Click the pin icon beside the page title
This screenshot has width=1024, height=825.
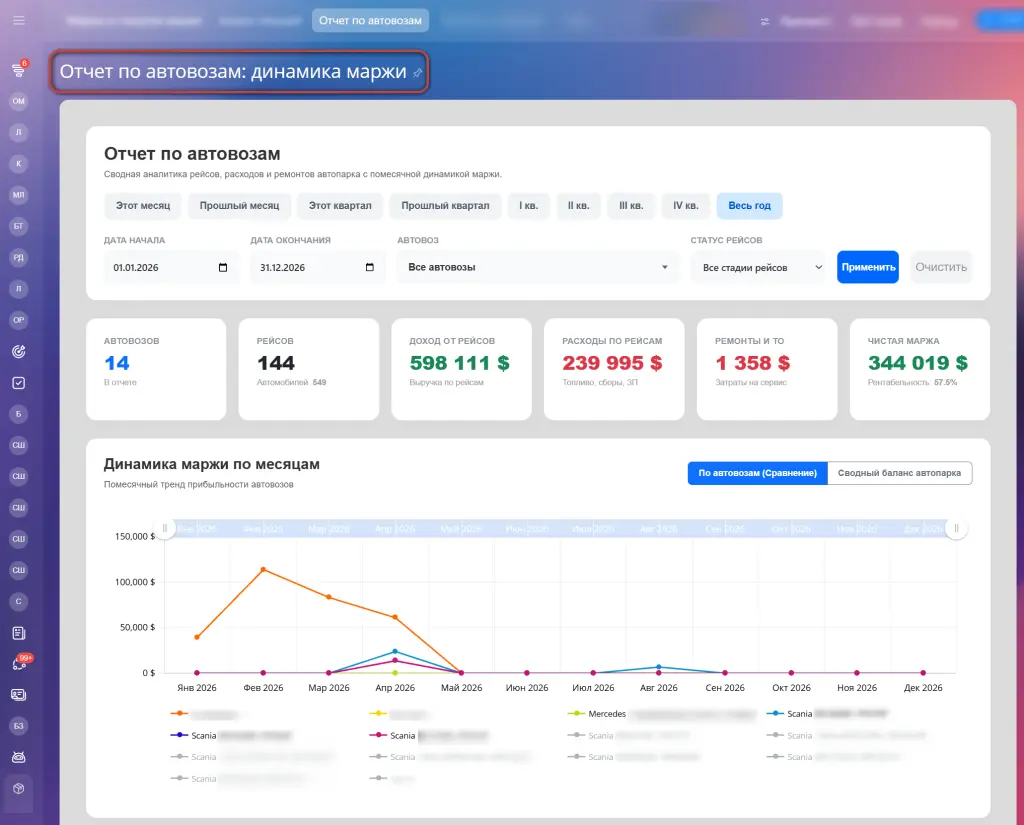417,73
